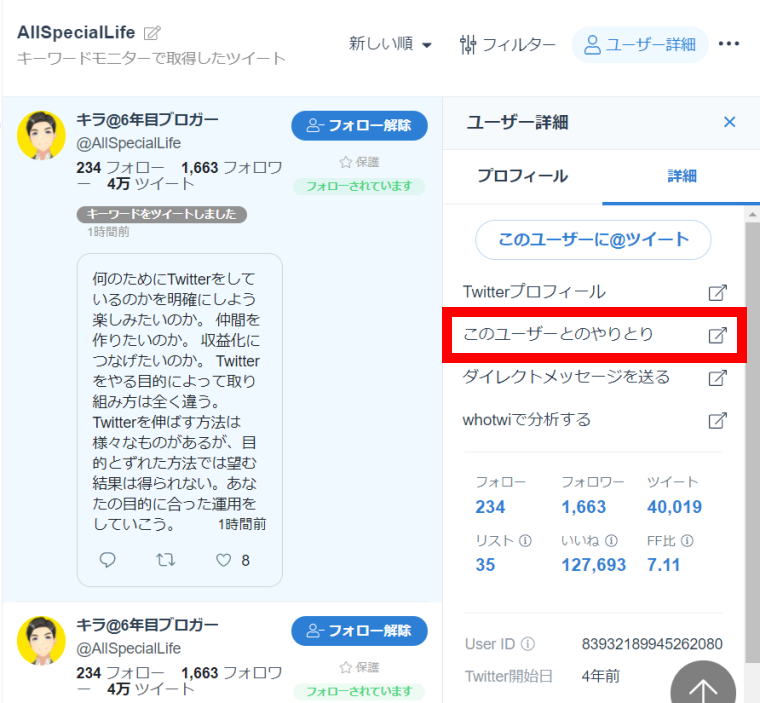Open the フィルター options
The width and height of the screenshot is (760, 703).
[x=507, y=44]
